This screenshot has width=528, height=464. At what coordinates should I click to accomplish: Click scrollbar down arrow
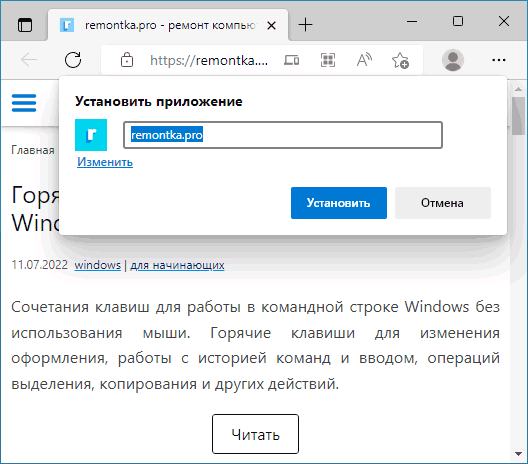[519, 454]
